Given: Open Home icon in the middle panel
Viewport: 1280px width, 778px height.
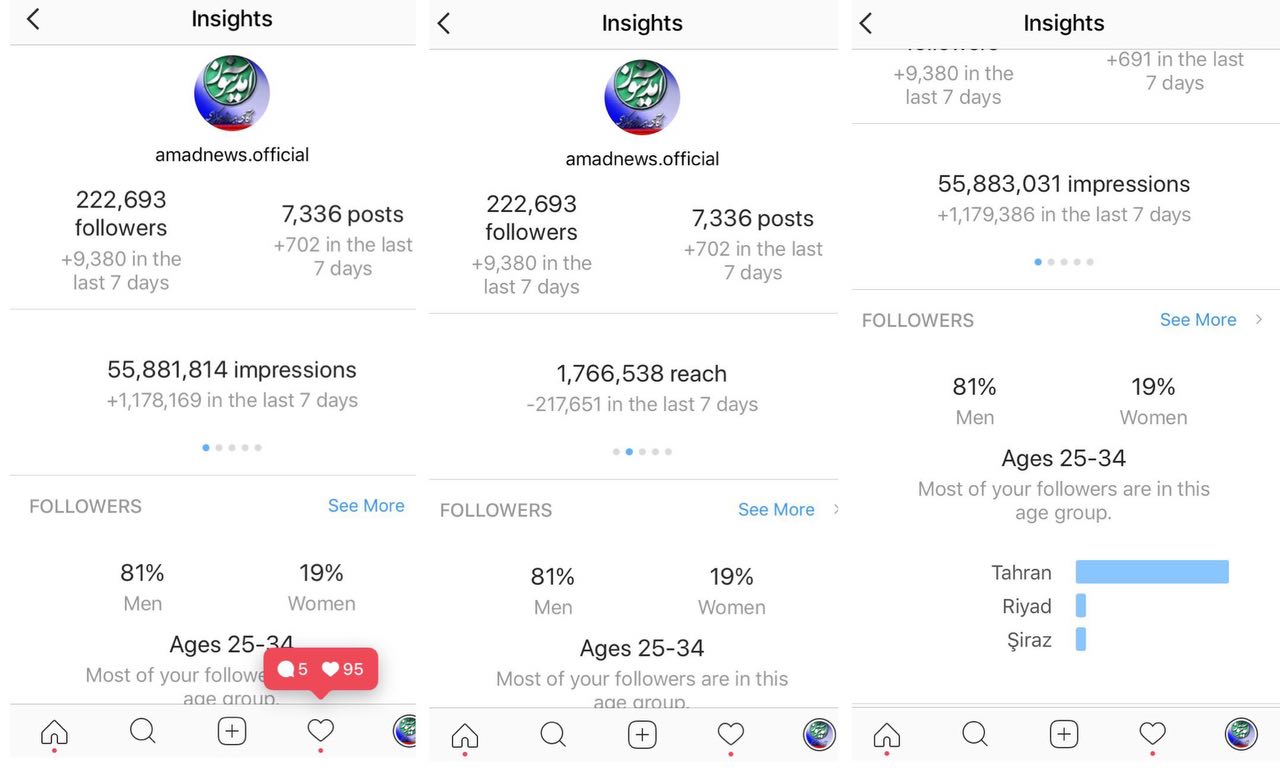Looking at the screenshot, I should coord(465,736).
